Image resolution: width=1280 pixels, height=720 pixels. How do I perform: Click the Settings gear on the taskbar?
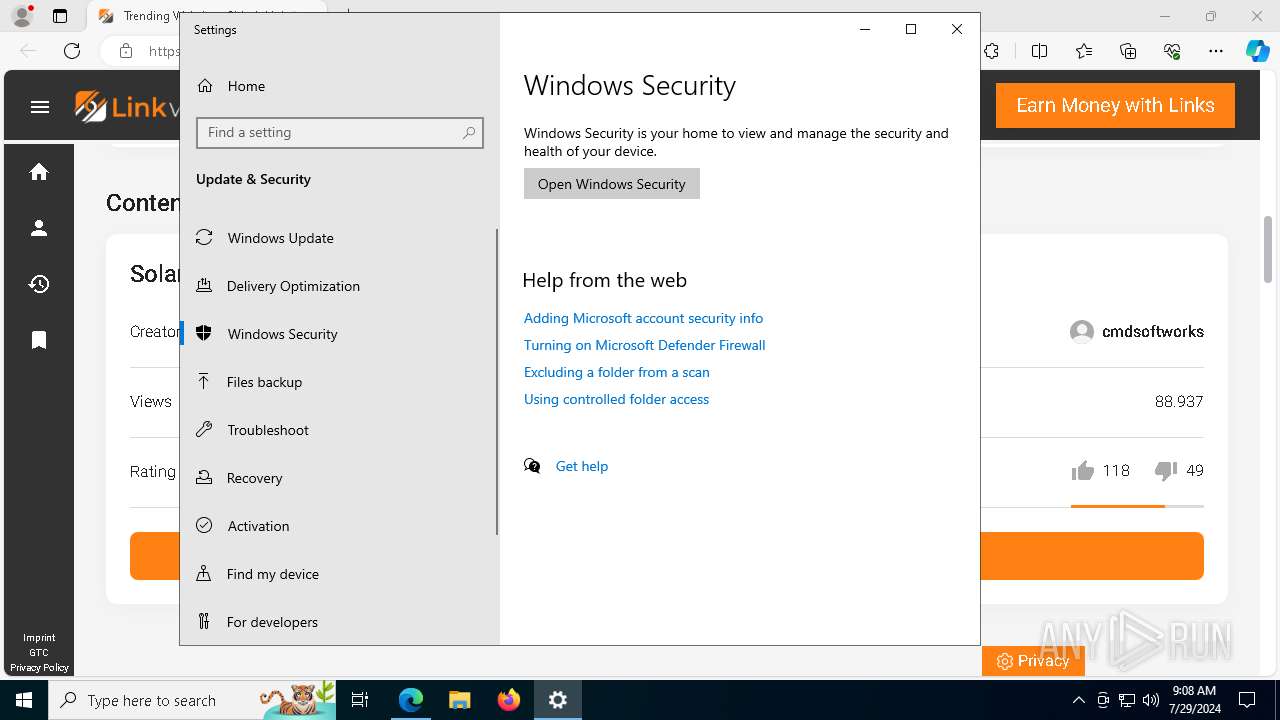pyautogui.click(x=558, y=700)
